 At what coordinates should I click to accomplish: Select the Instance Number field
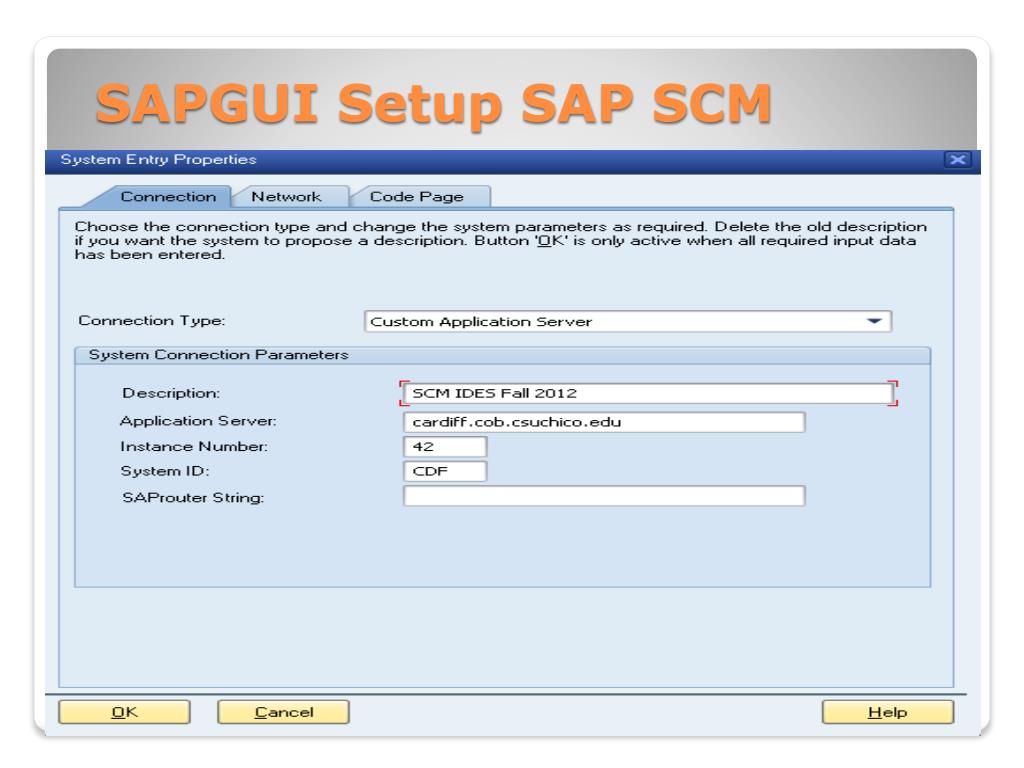click(445, 447)
